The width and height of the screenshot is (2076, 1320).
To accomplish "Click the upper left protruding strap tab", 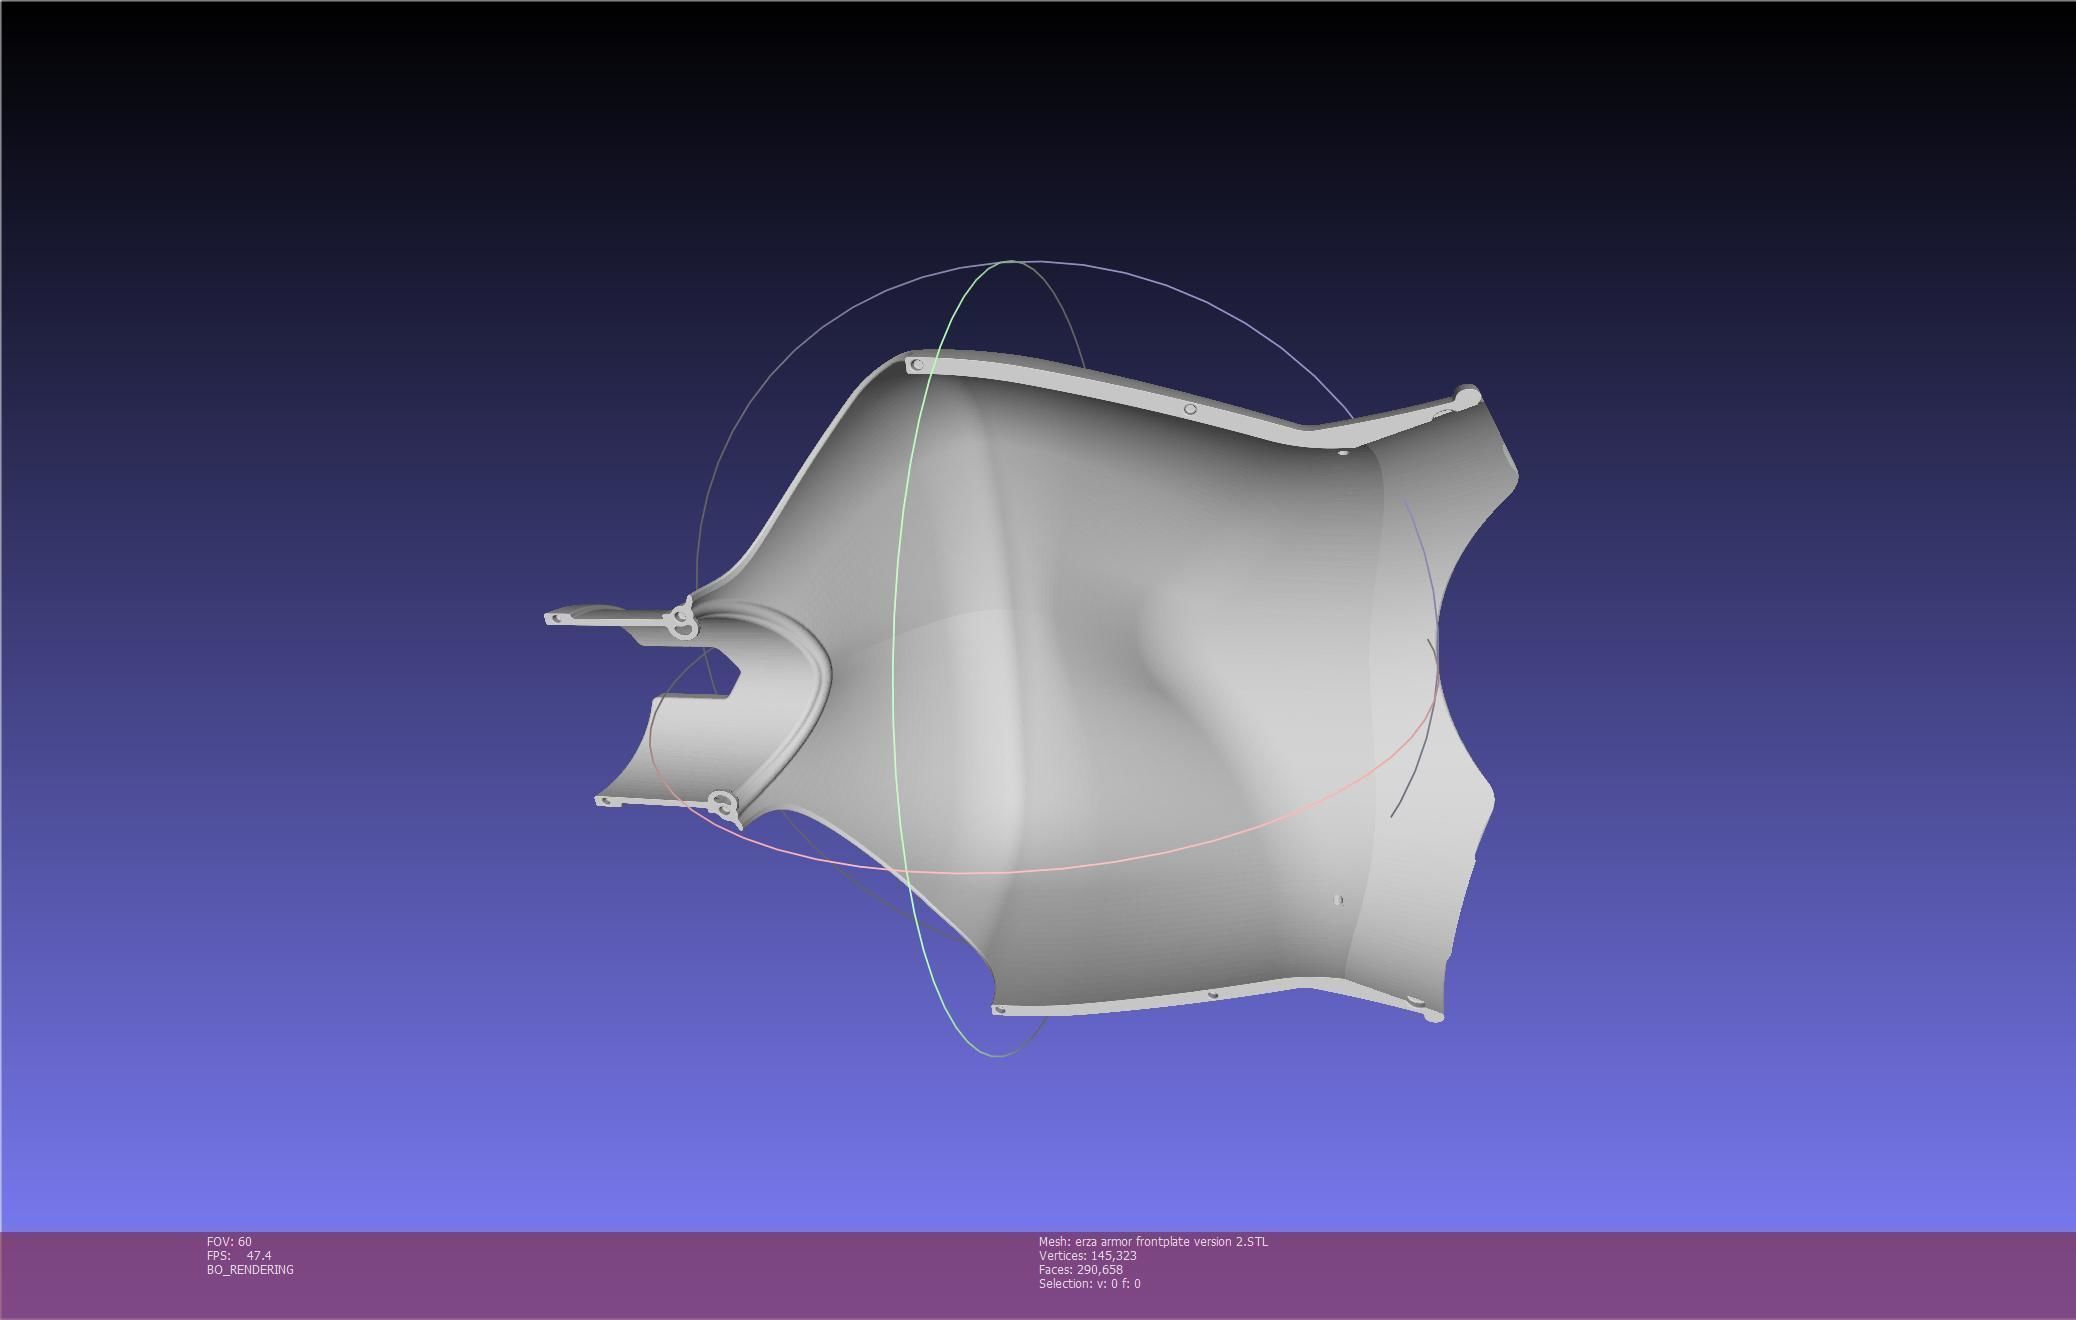I will 600,616.
